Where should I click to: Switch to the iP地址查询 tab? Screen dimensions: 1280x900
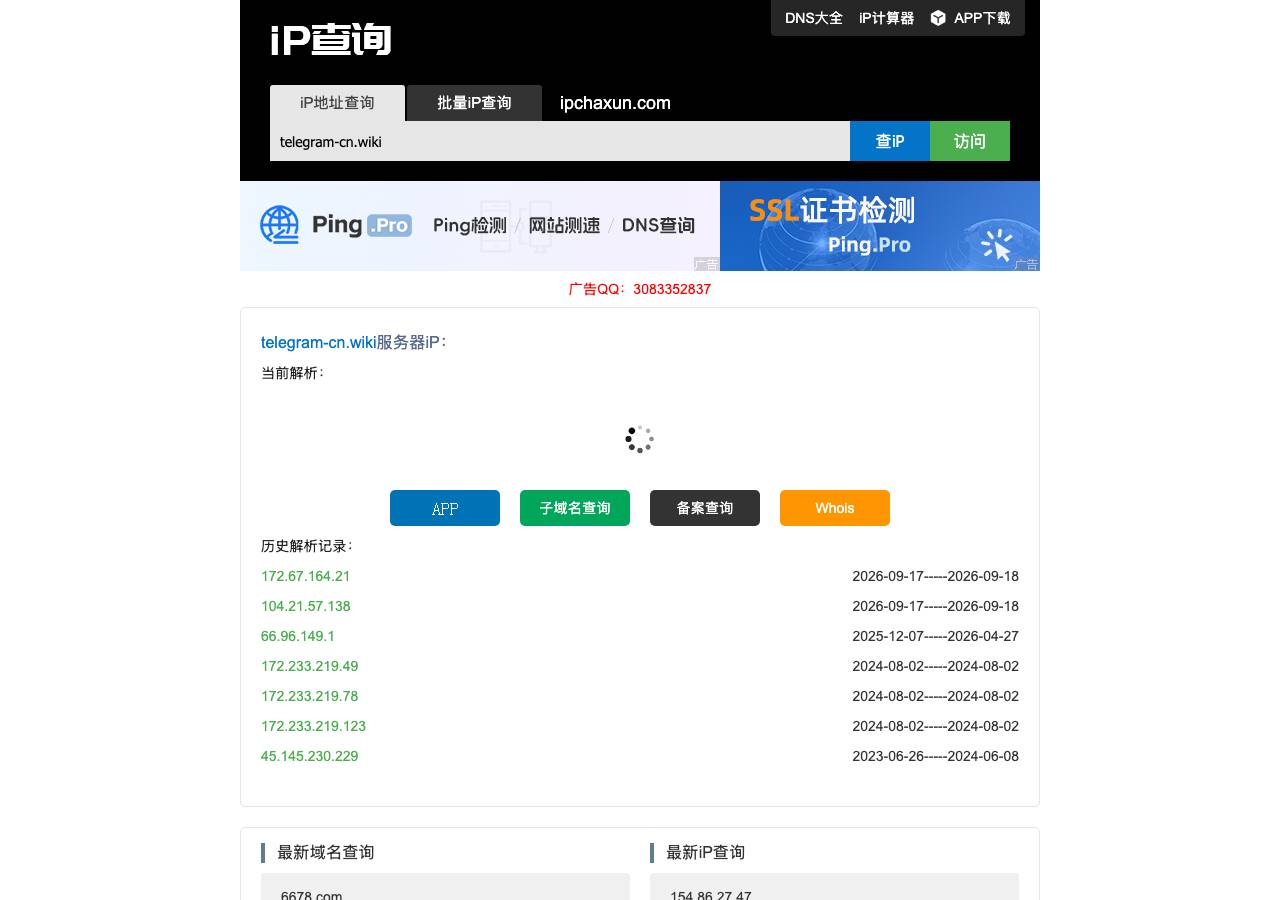point(337,103)
